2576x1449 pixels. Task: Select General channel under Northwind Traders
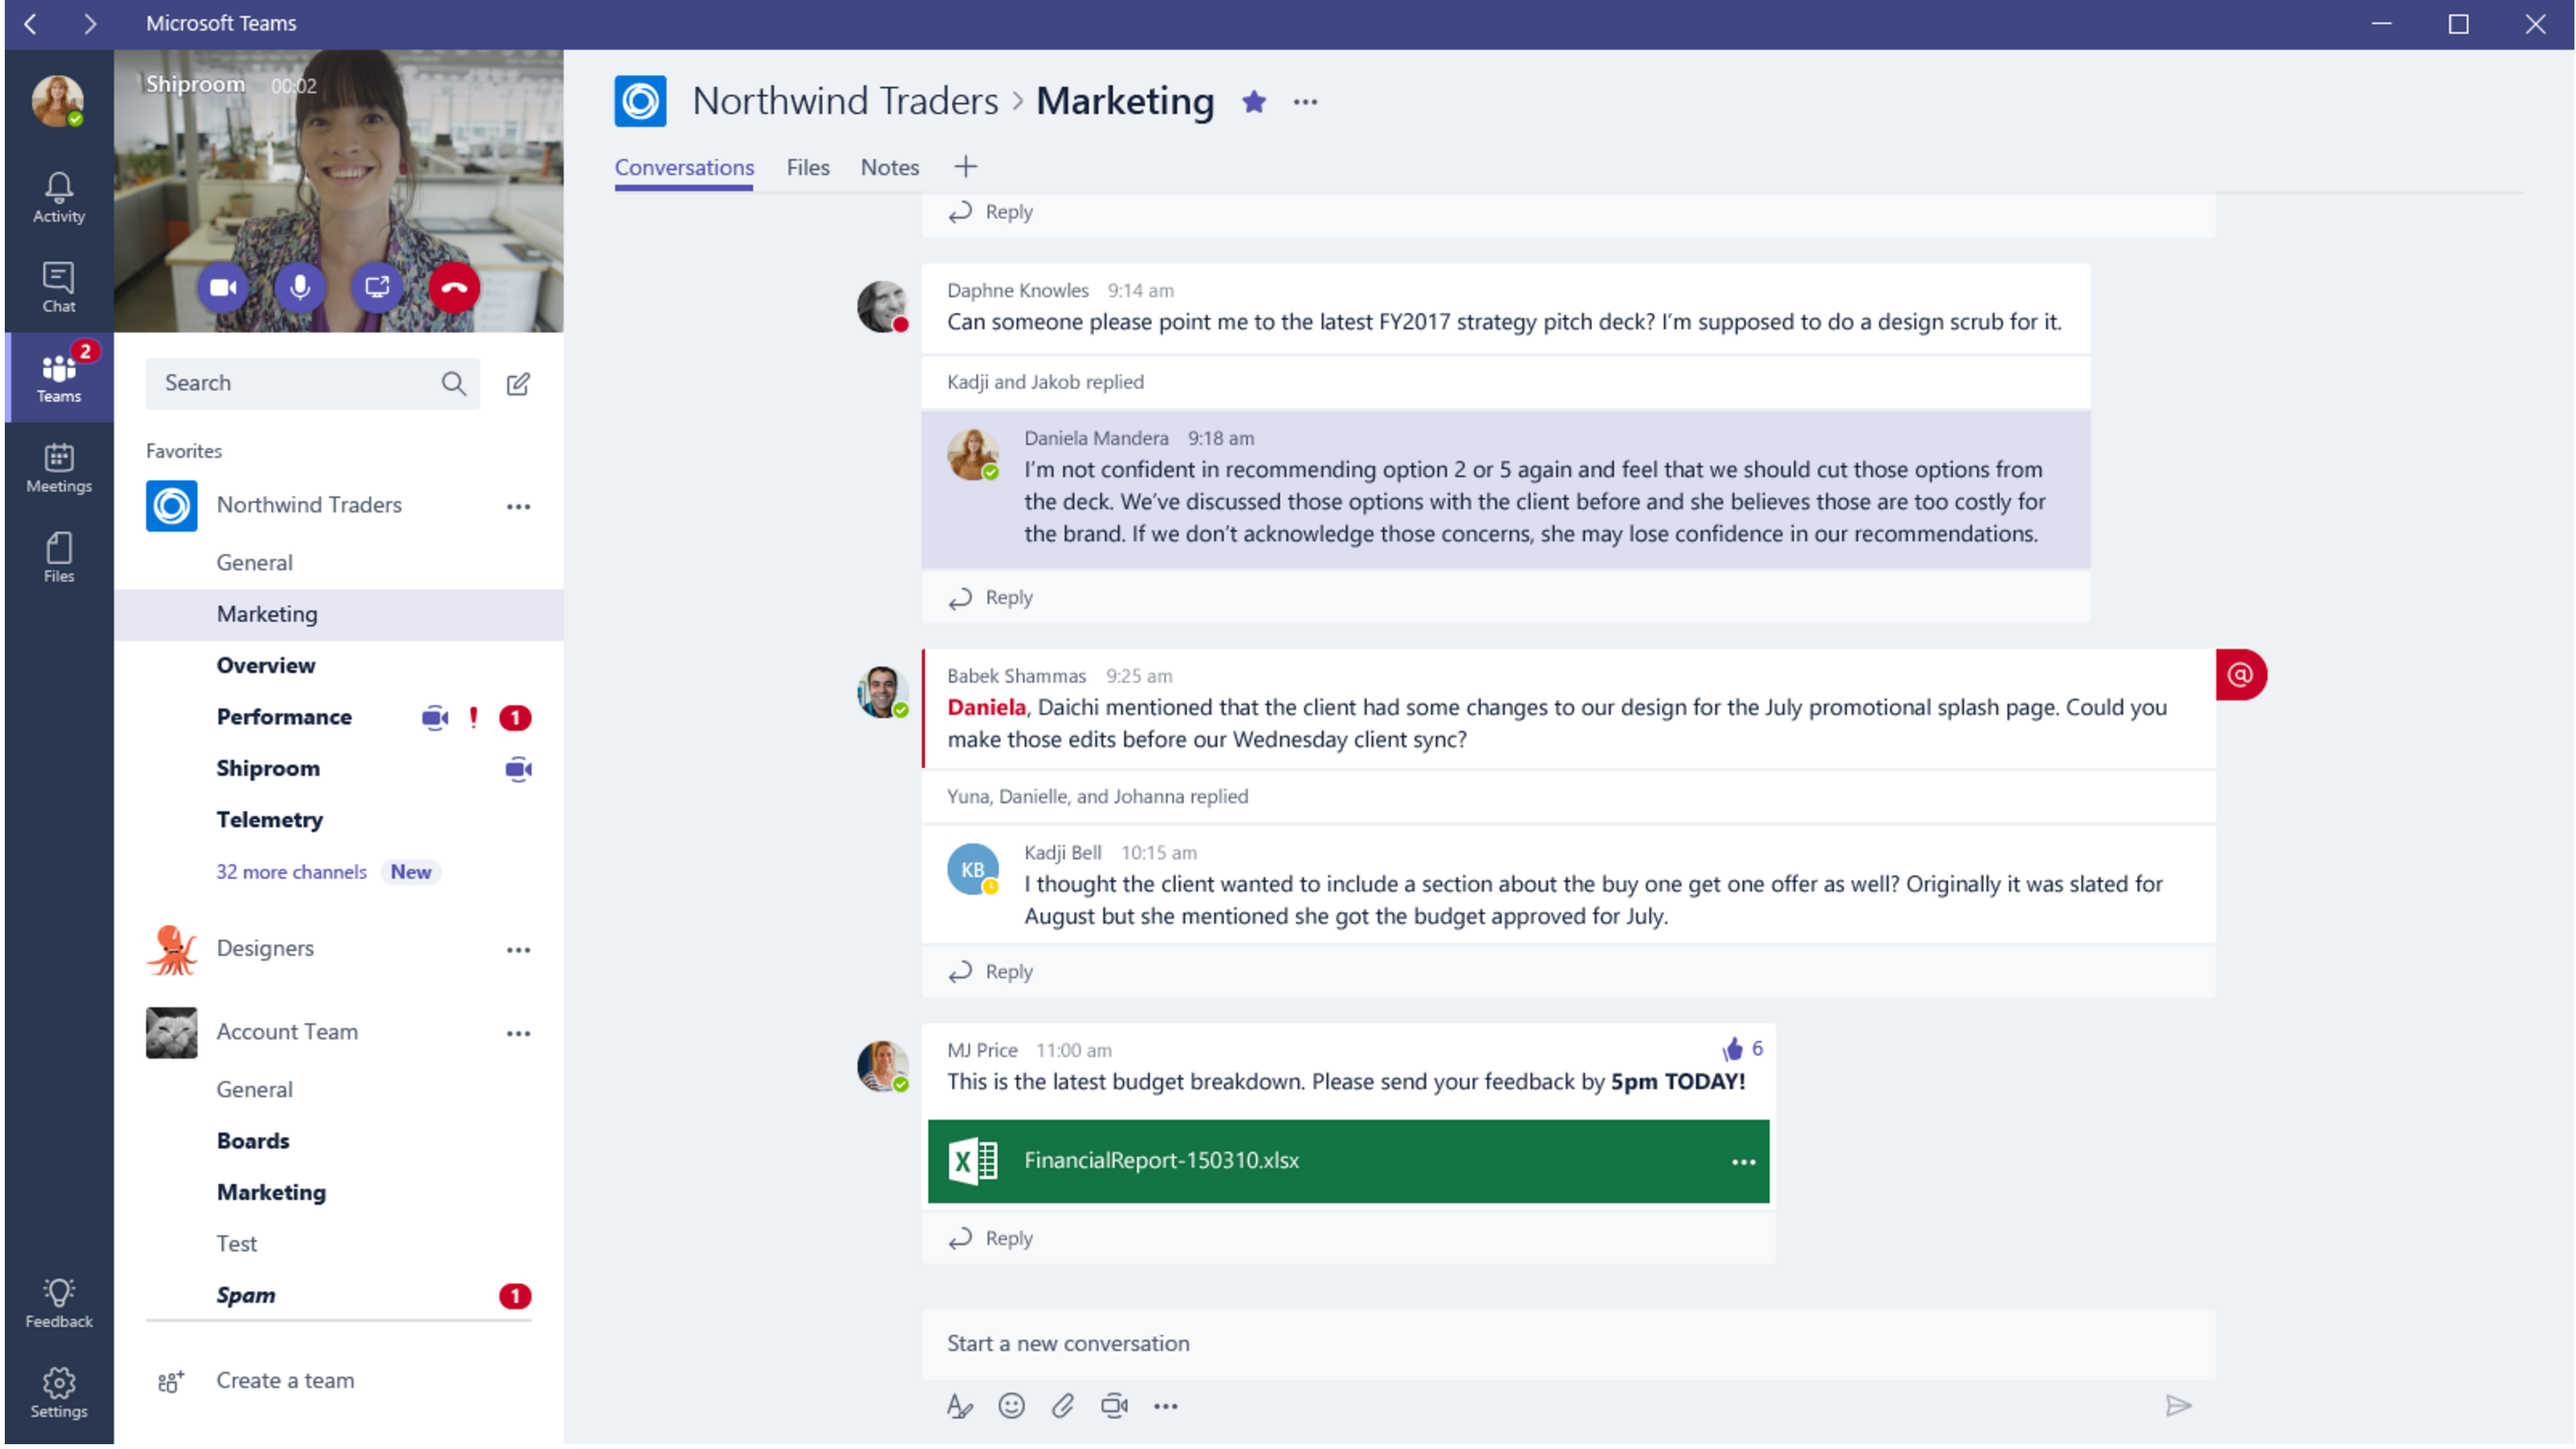point(255,562)
